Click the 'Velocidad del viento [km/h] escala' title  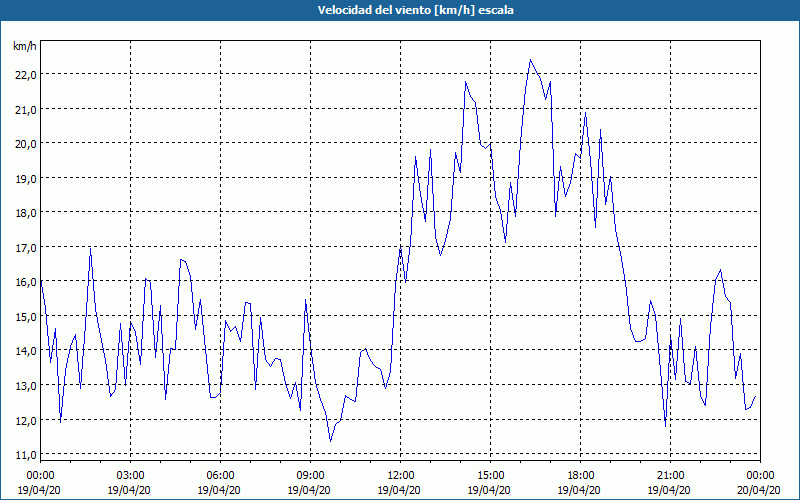pyautogui.click(x=415, y=10)
